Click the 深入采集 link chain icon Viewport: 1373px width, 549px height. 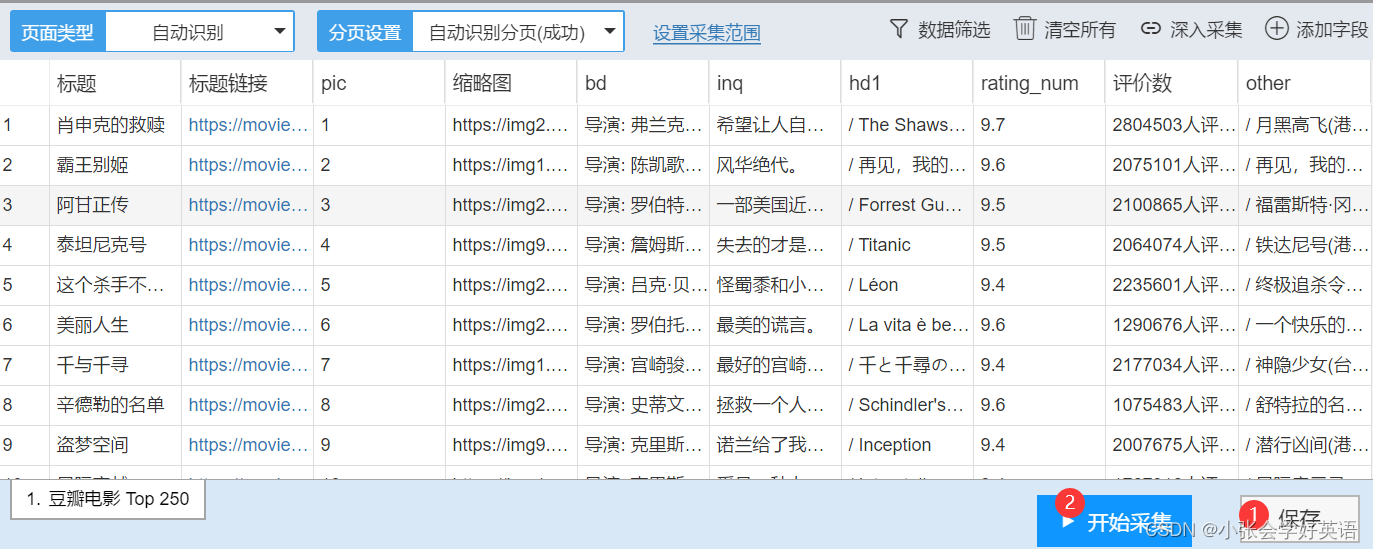(1151, 29)
